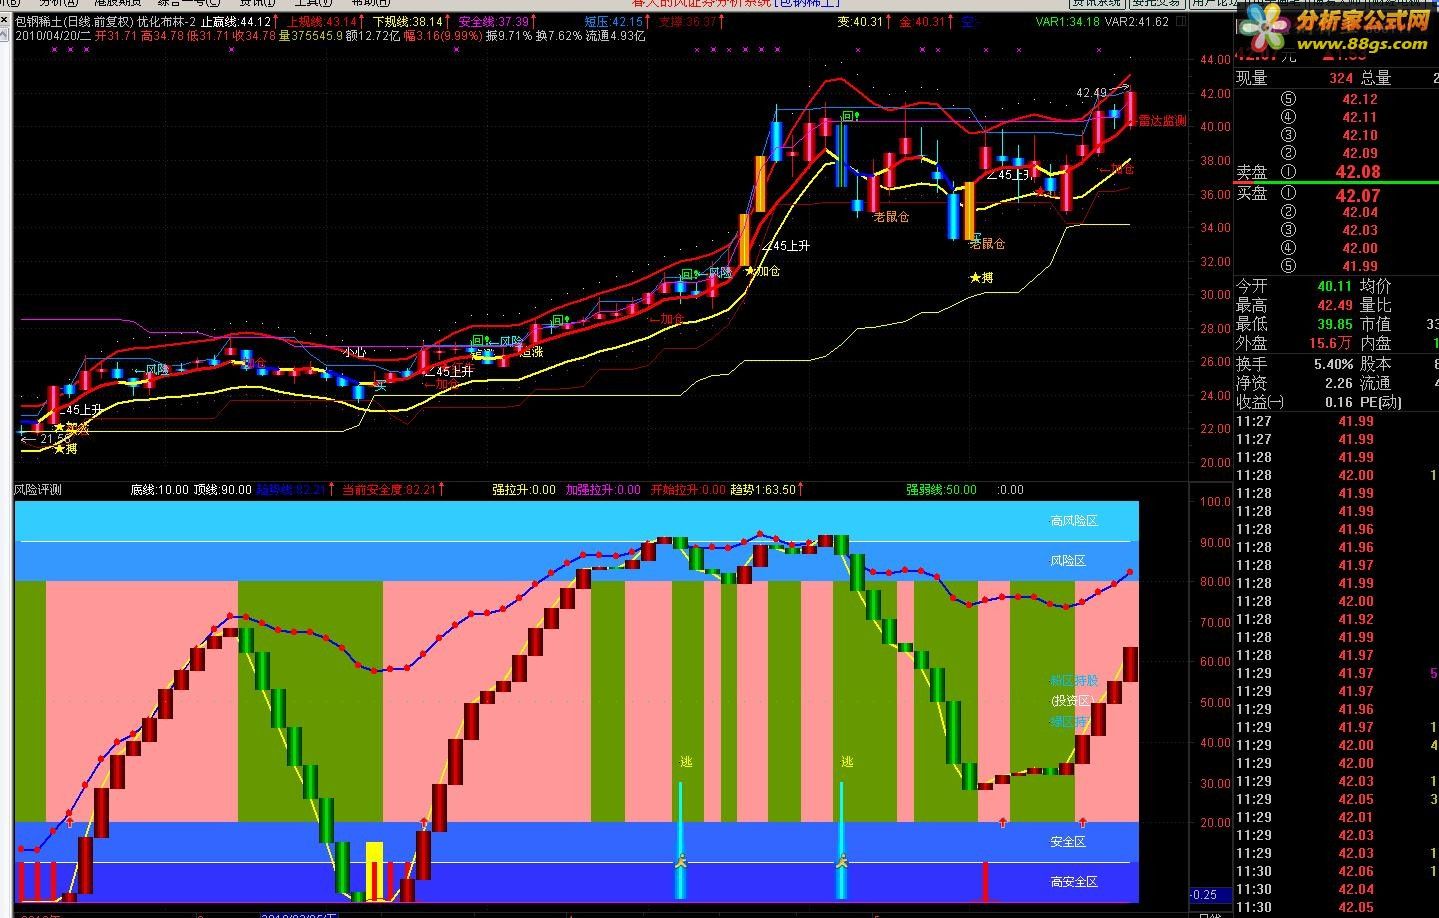Screen dimensions: 1439x918
Task: Click the 最低 39.85 value
Action: point(1335,324)
